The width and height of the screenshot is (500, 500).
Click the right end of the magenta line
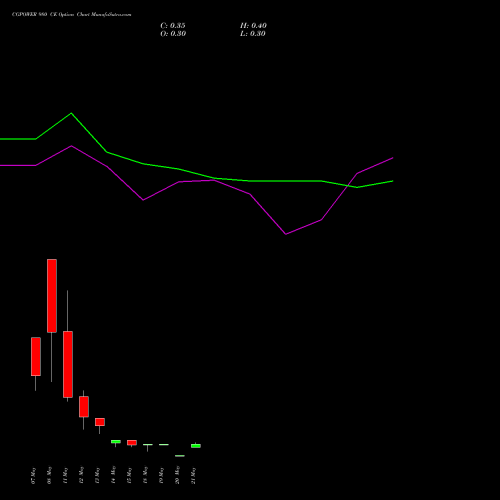pyautogui.click(x=393, y=158)
